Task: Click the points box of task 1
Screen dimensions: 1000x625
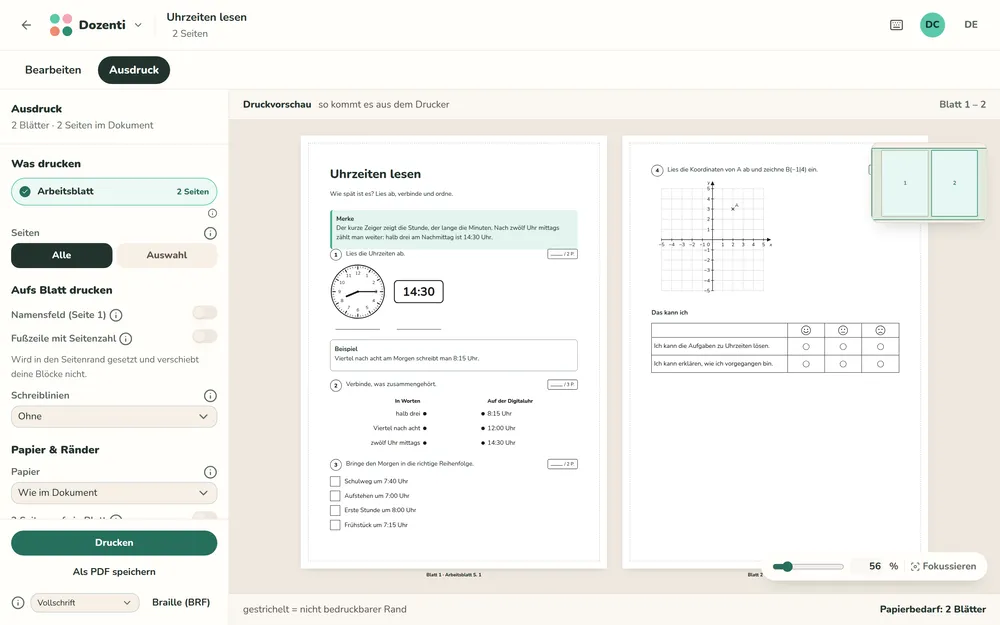Action: [562, 254]
